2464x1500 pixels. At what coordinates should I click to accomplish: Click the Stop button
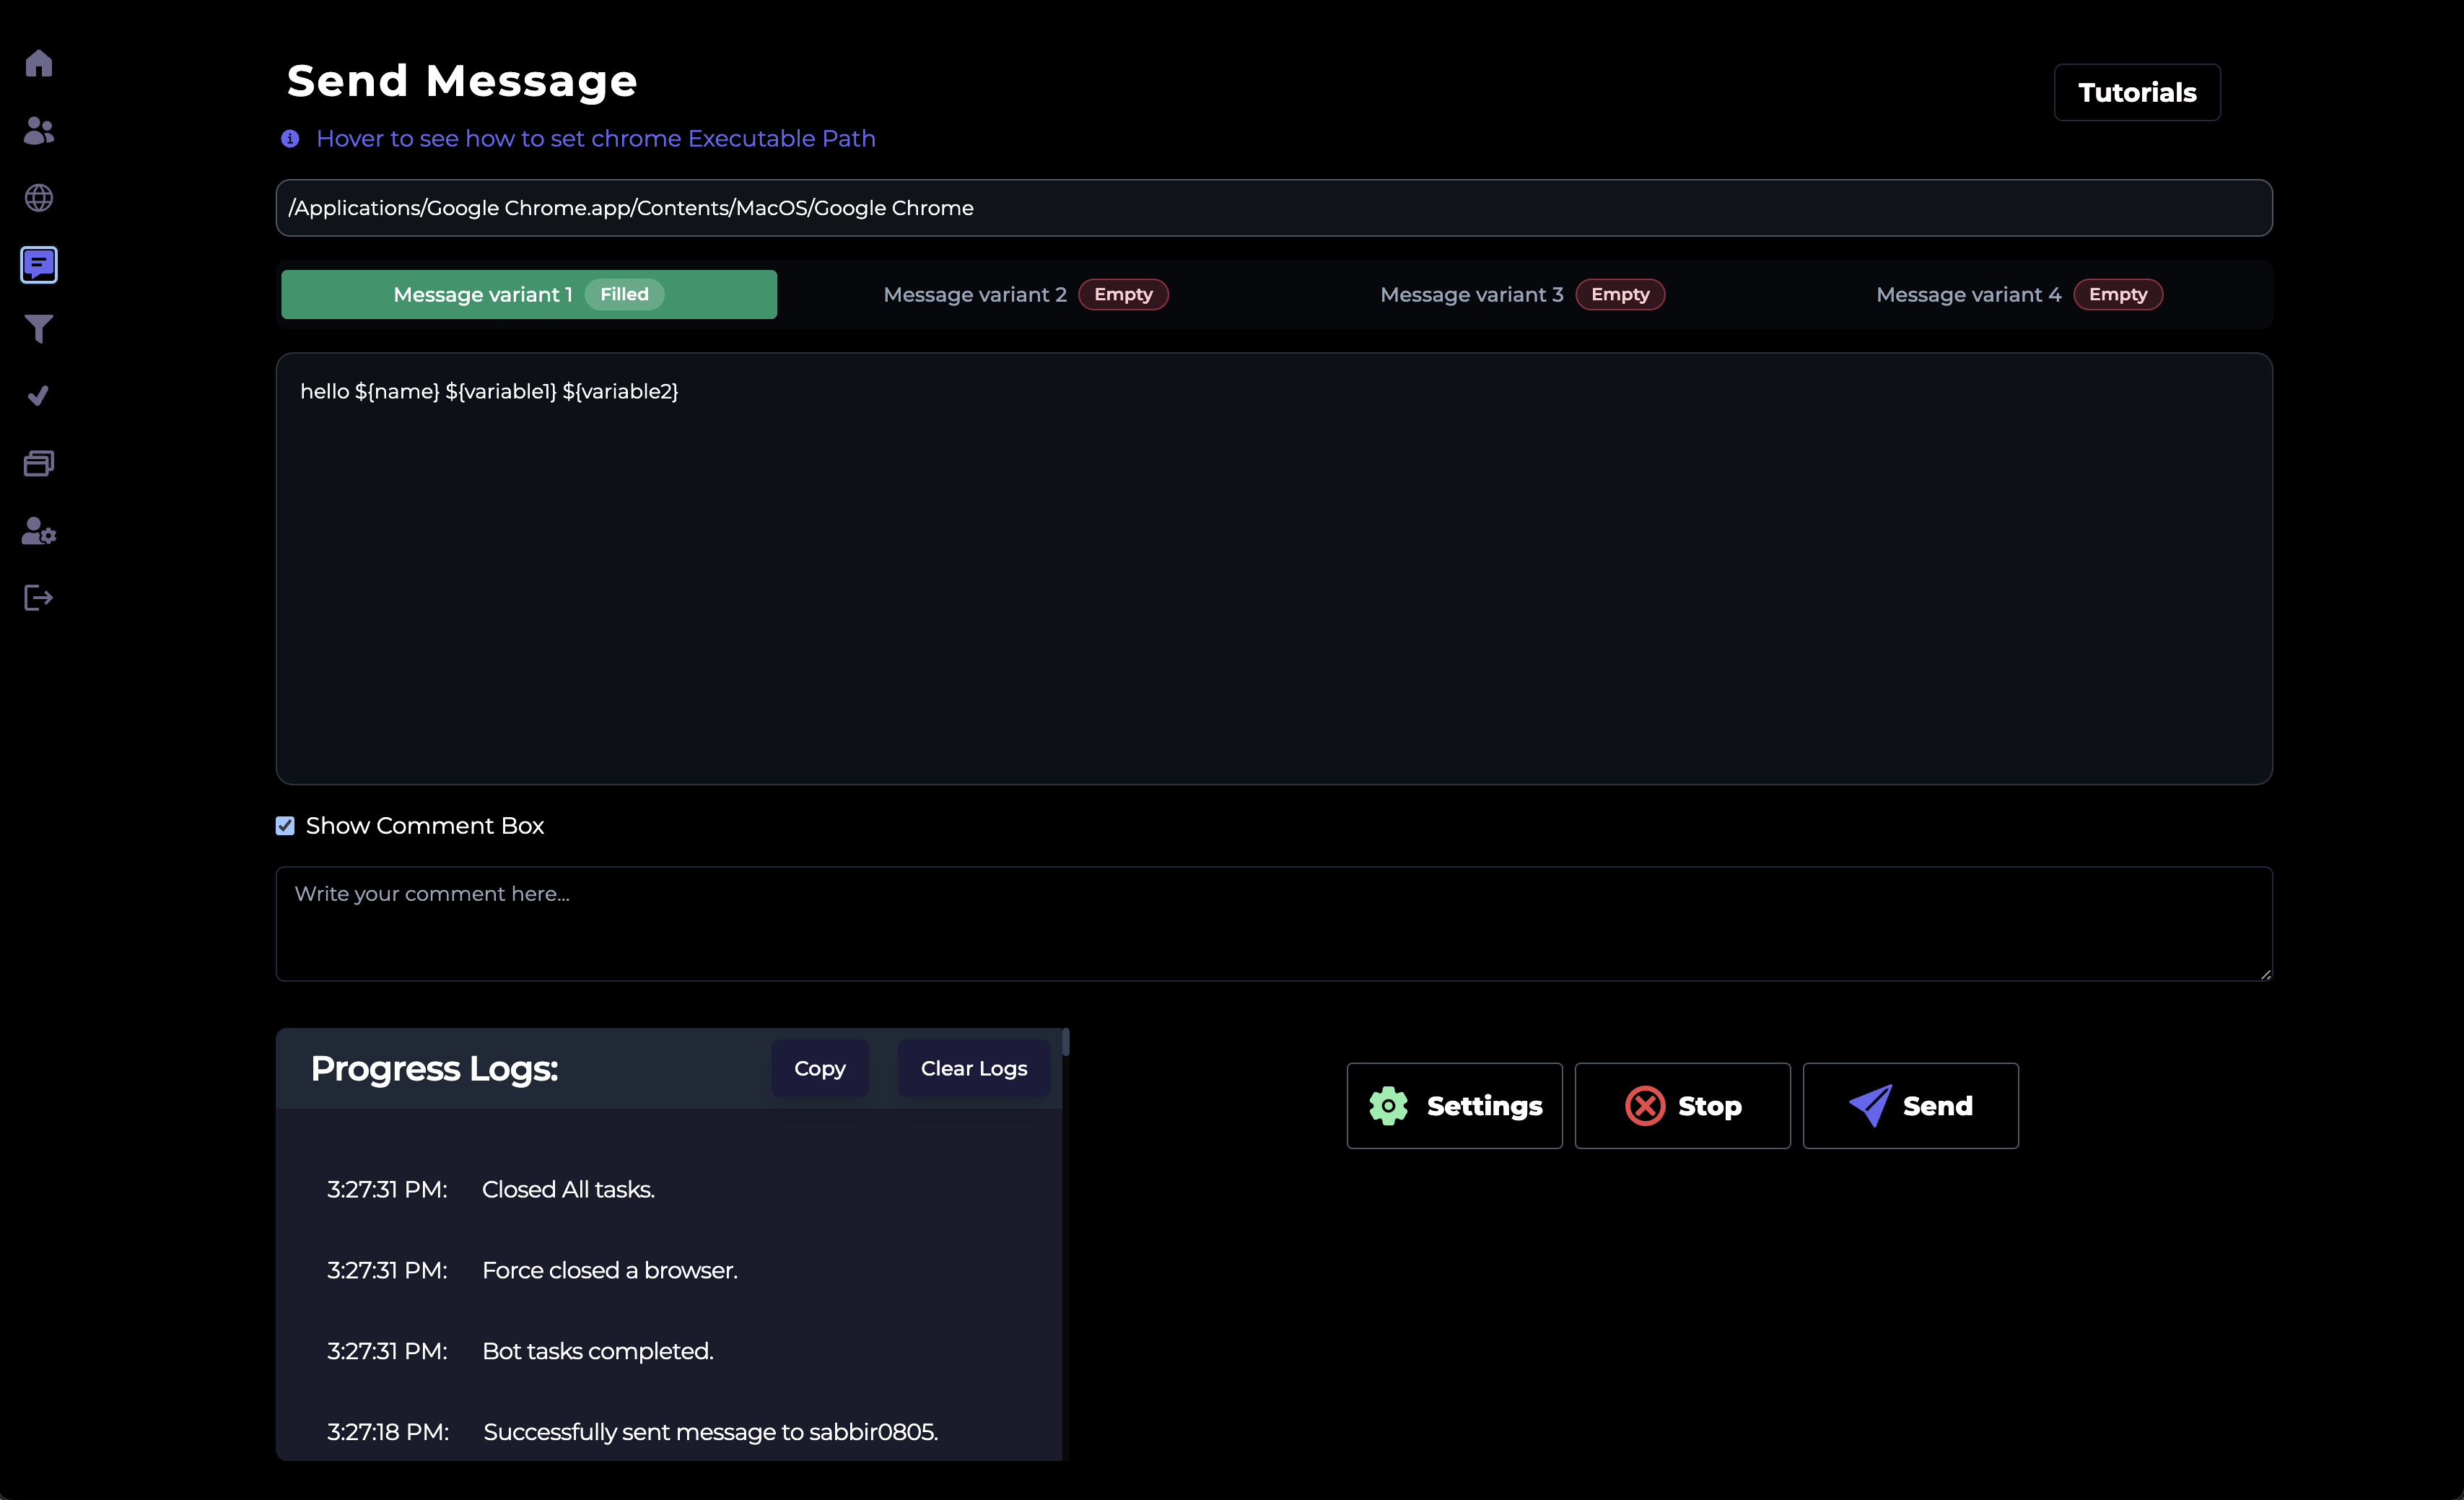tap(1682, 1106)
